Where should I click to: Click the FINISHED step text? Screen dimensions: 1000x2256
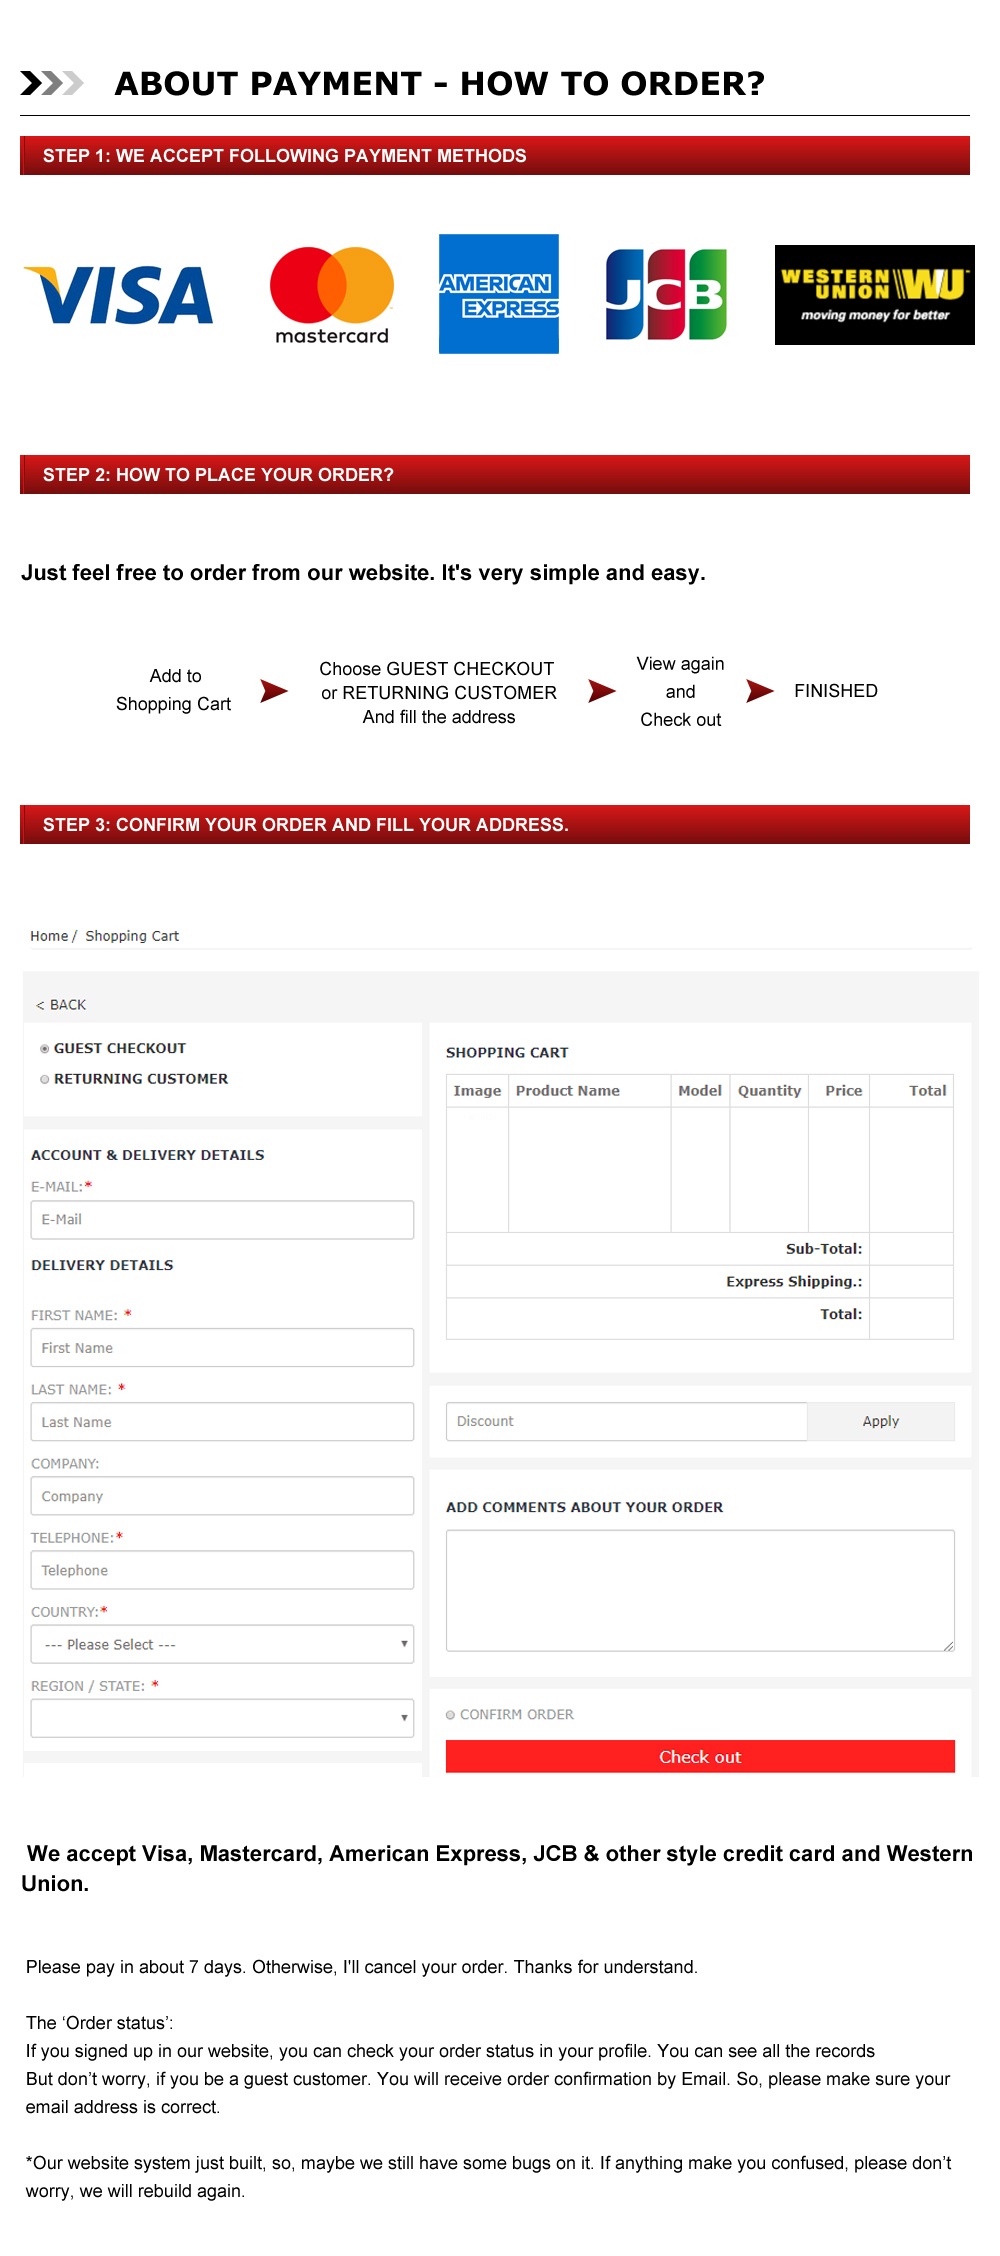(x=836, y=691)
